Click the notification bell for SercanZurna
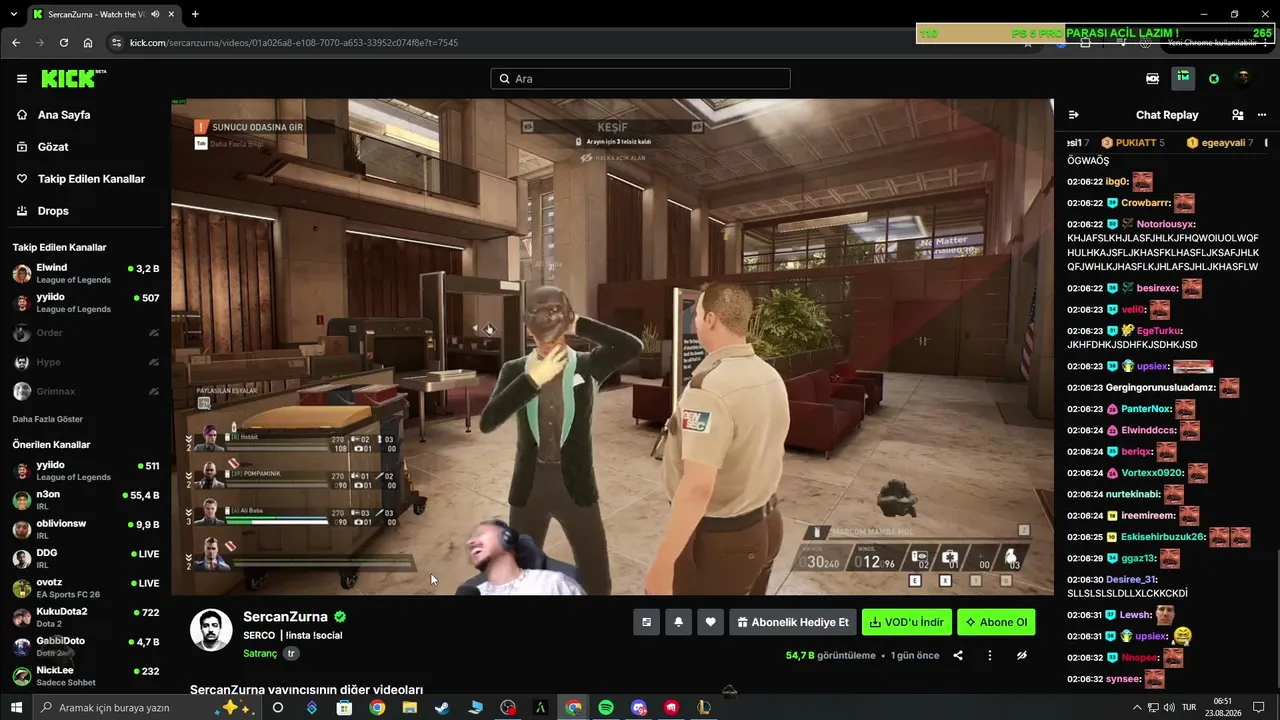 tap(678, 622)
